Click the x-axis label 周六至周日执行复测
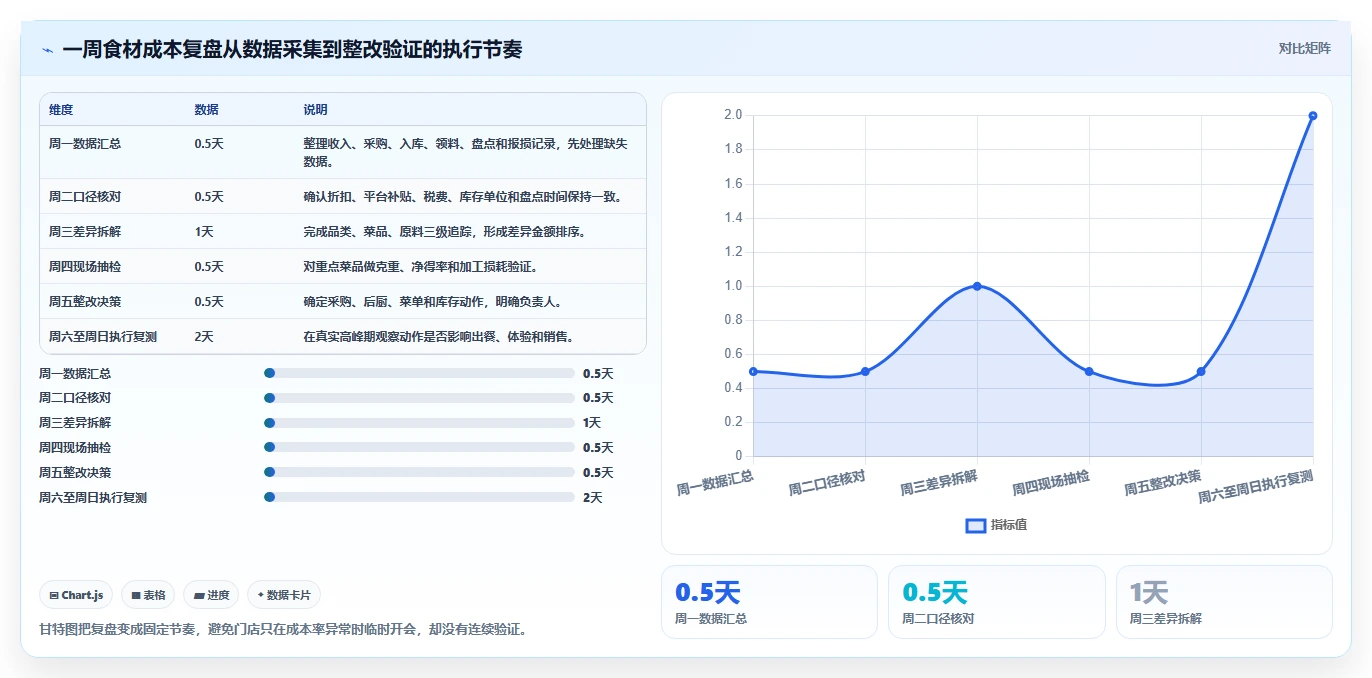Viewport: 1372px width, 678px height. [x=1256, y=486]
